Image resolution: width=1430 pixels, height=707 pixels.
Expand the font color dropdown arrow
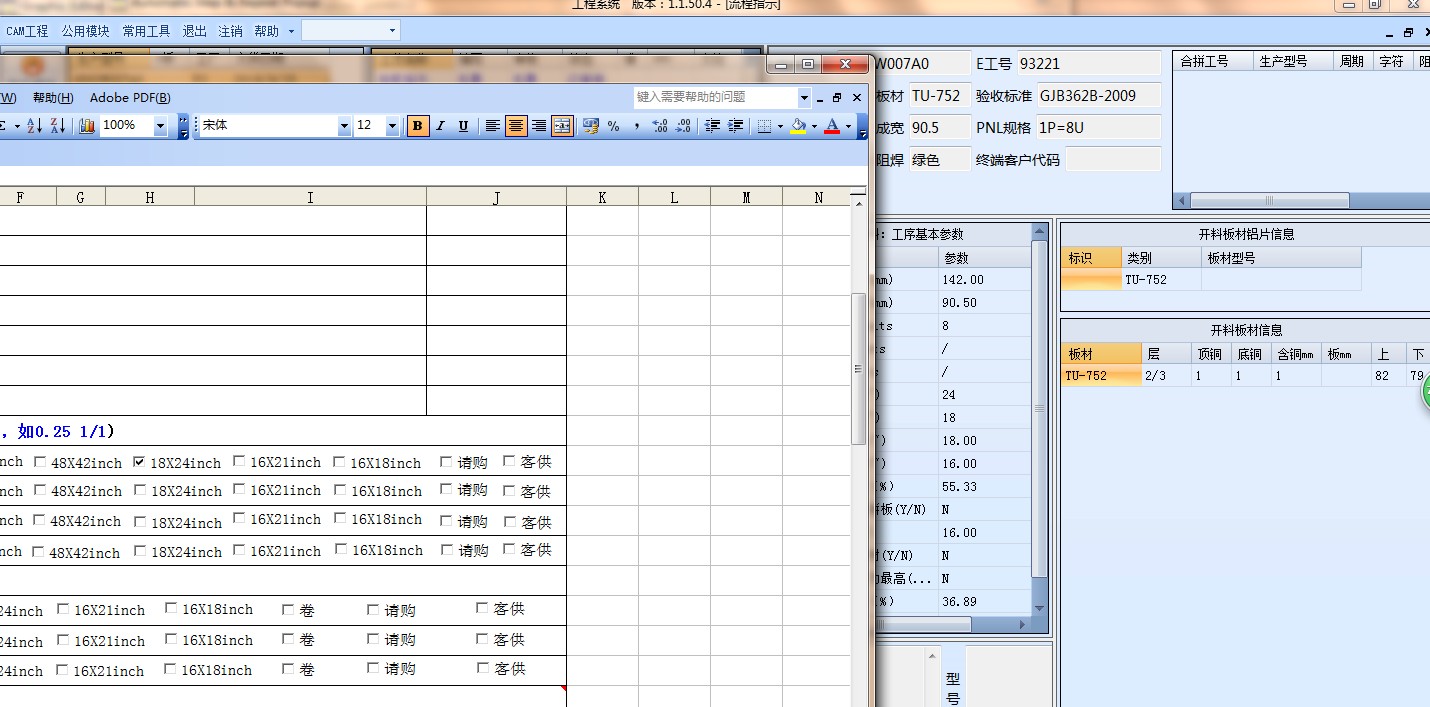point(848,126)
